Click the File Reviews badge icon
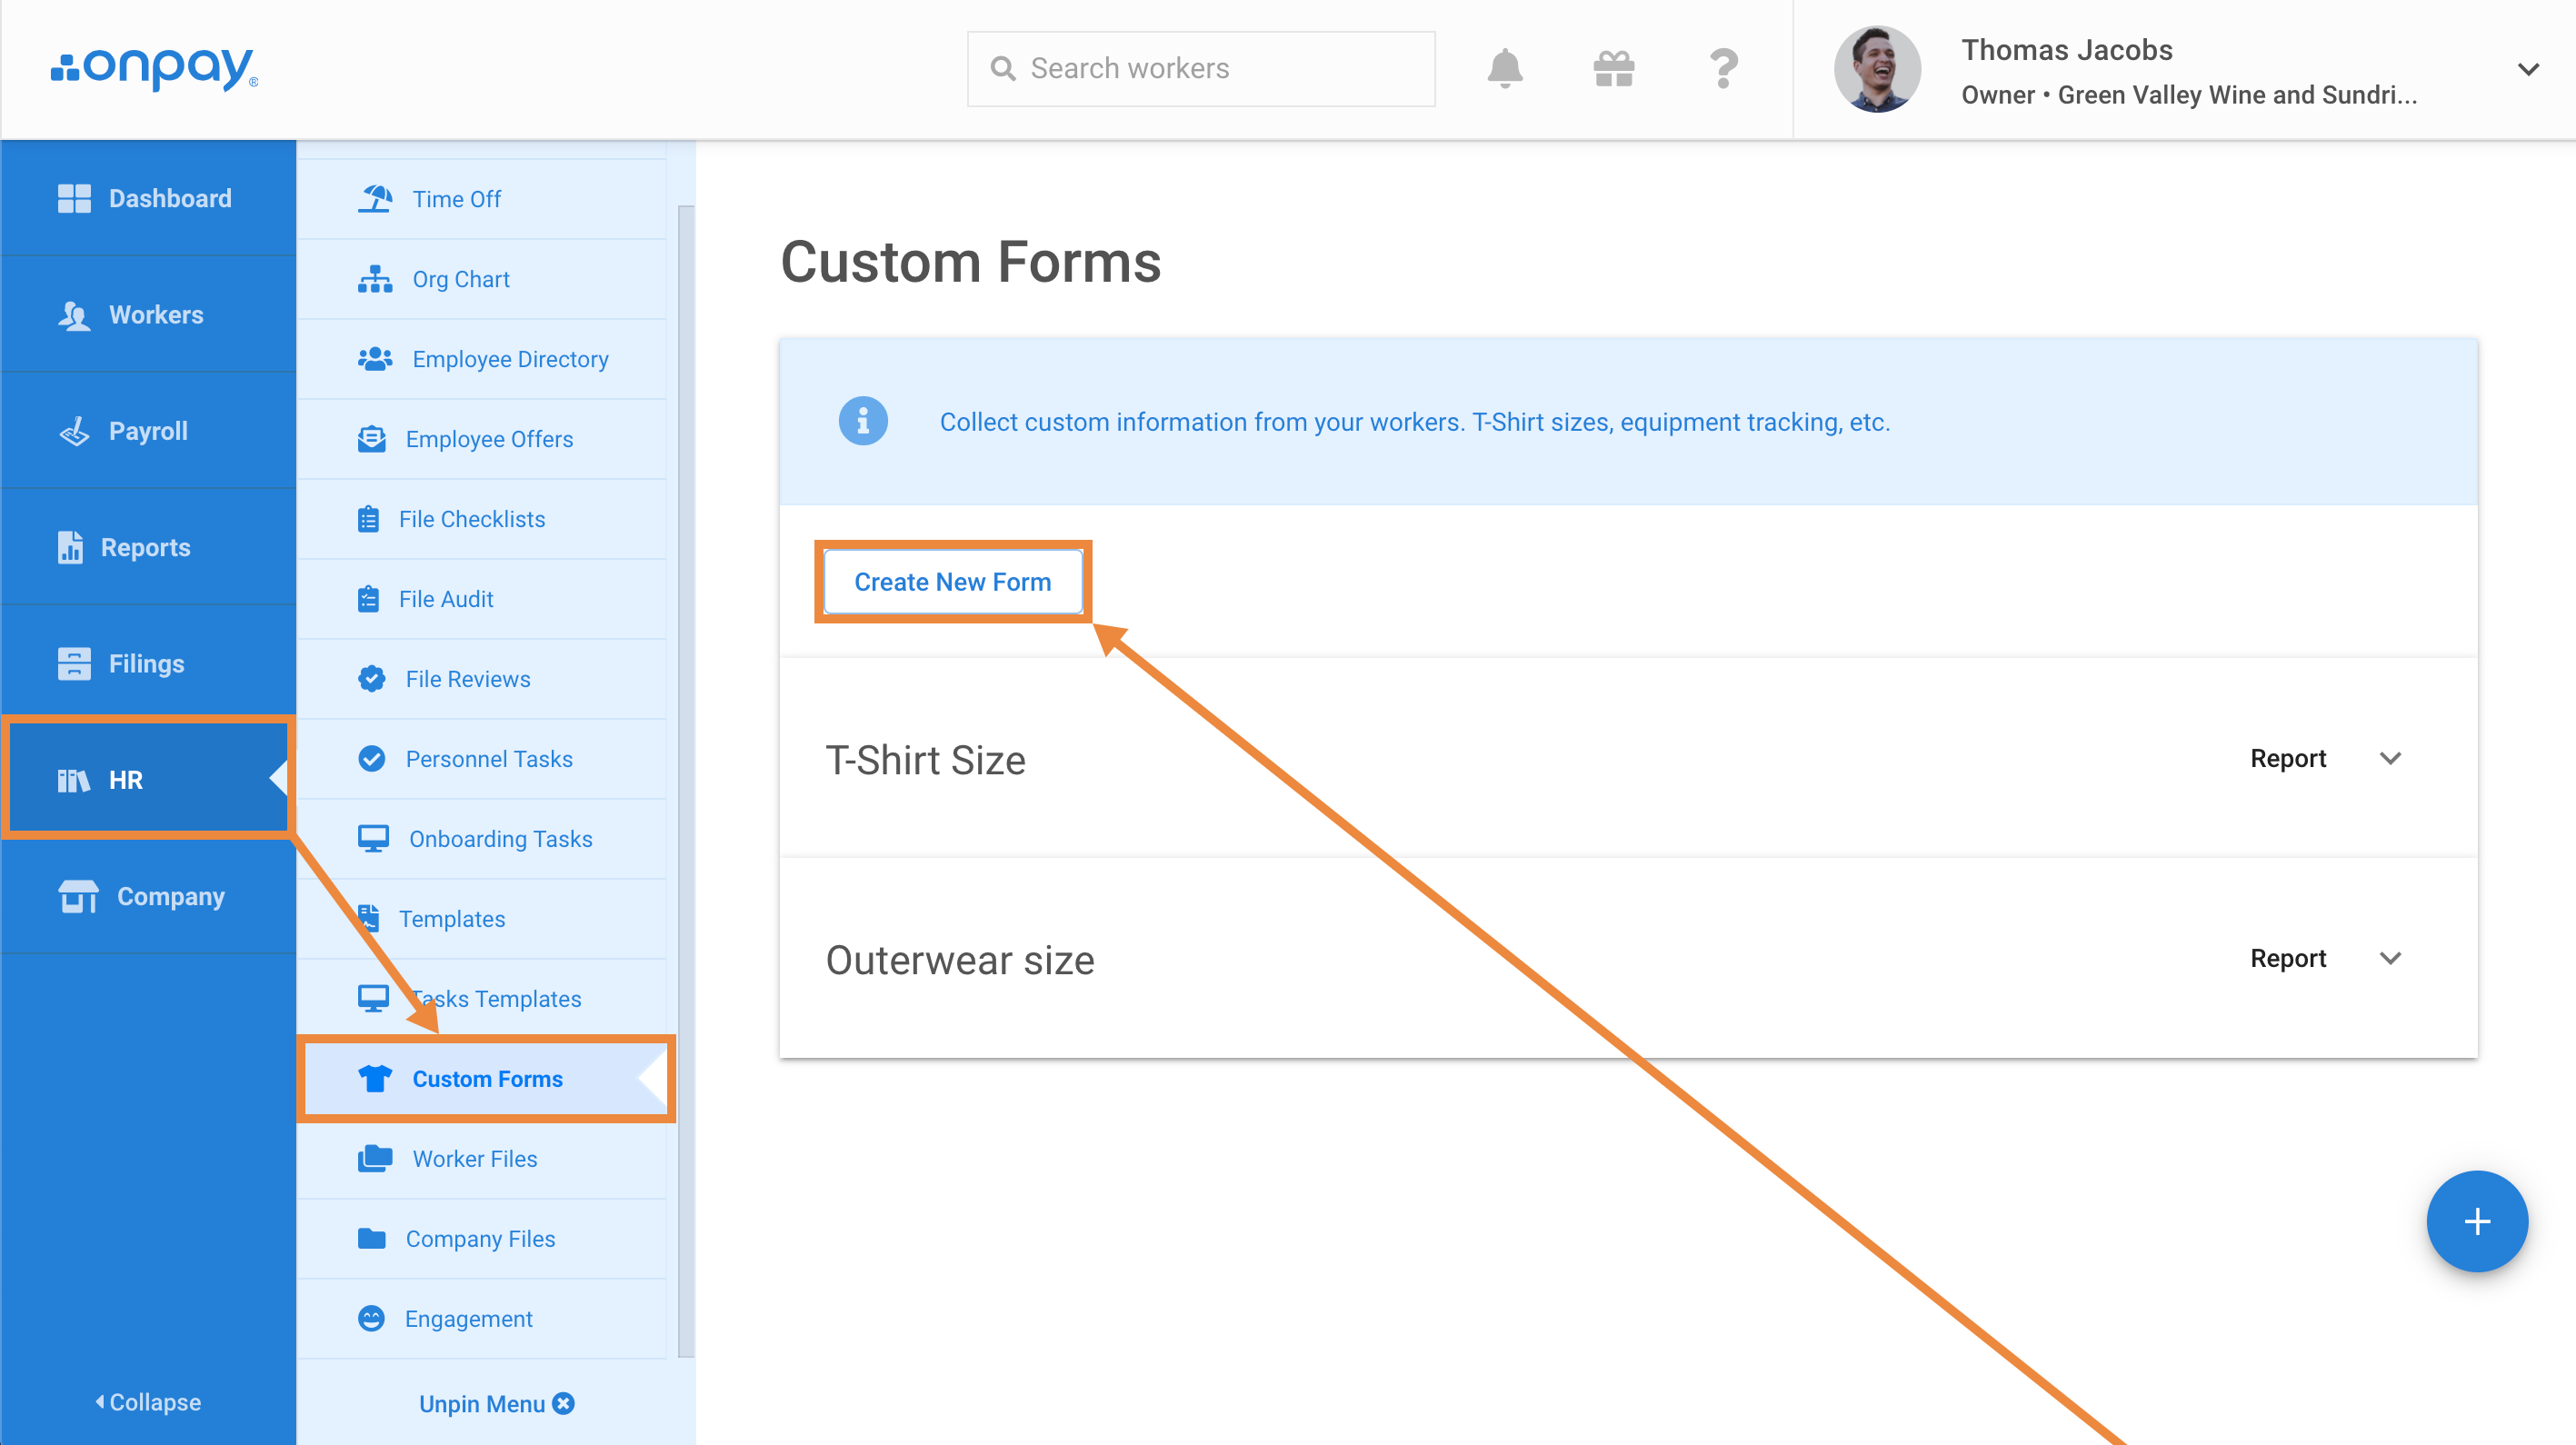Viewport: 2576px width, 1445px height. coord(372,679)
